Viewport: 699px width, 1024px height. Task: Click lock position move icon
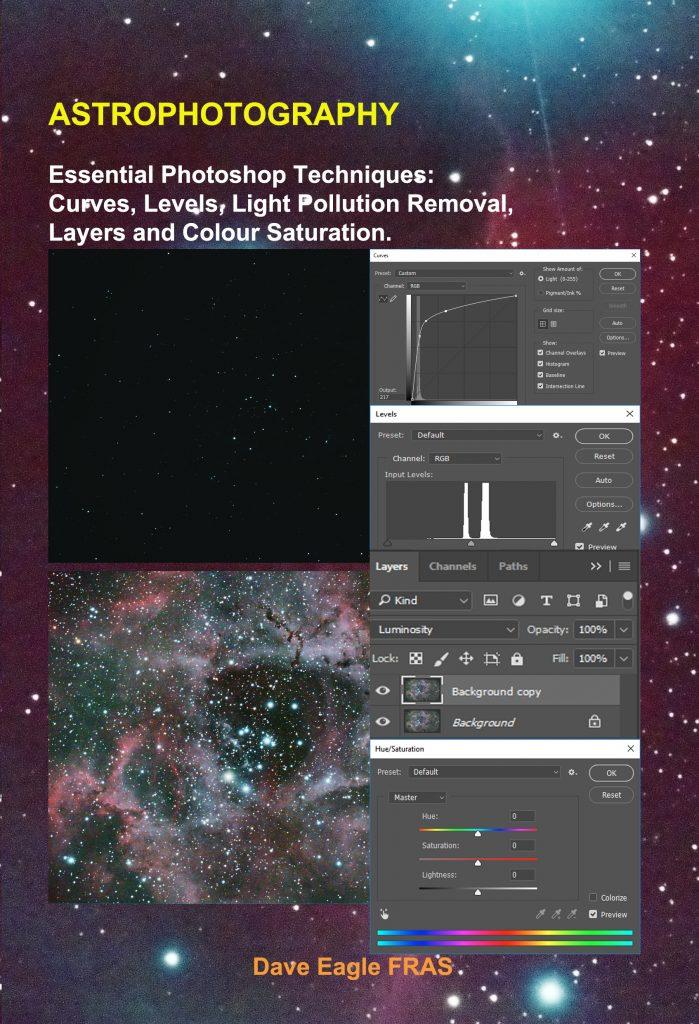pyautogui.click(x=466, y=658)
